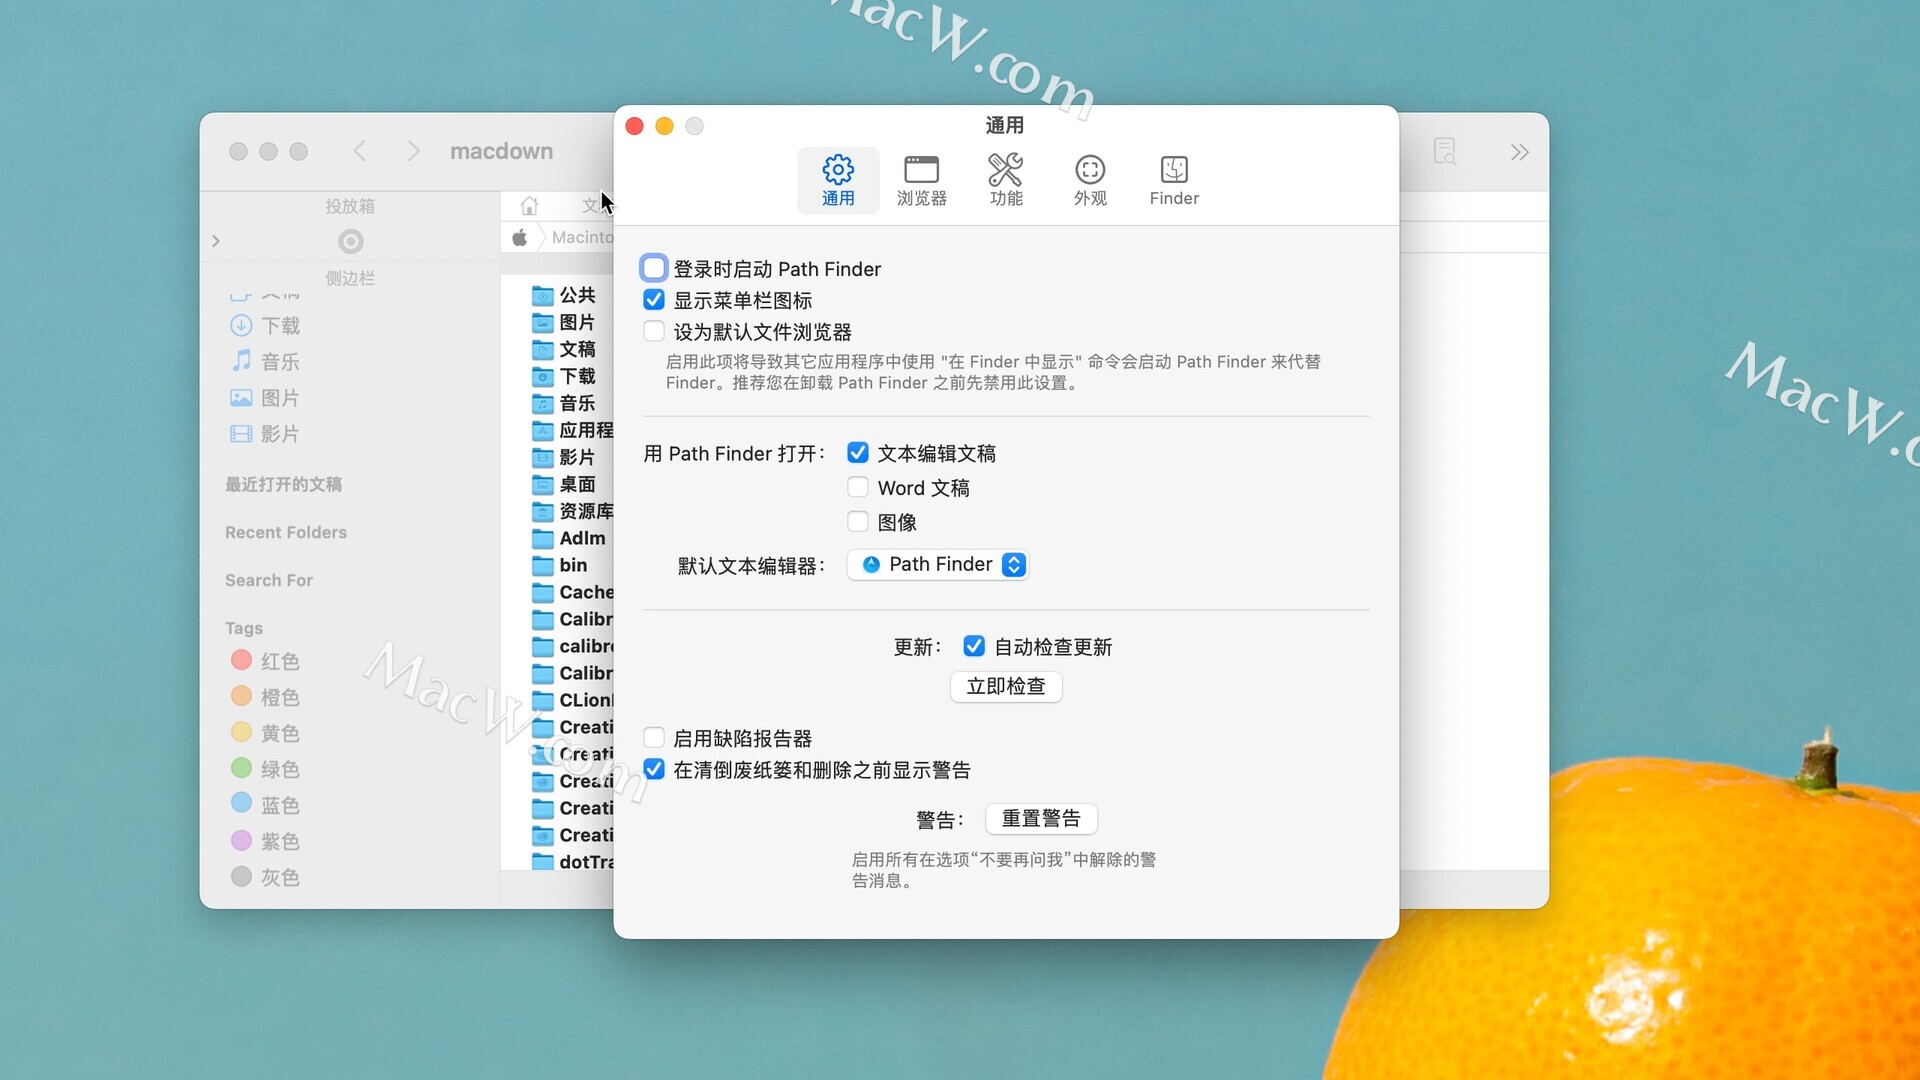Select the Search For sidebar section
This screenshot has height=1080, width=1920.
click(269, 580)
